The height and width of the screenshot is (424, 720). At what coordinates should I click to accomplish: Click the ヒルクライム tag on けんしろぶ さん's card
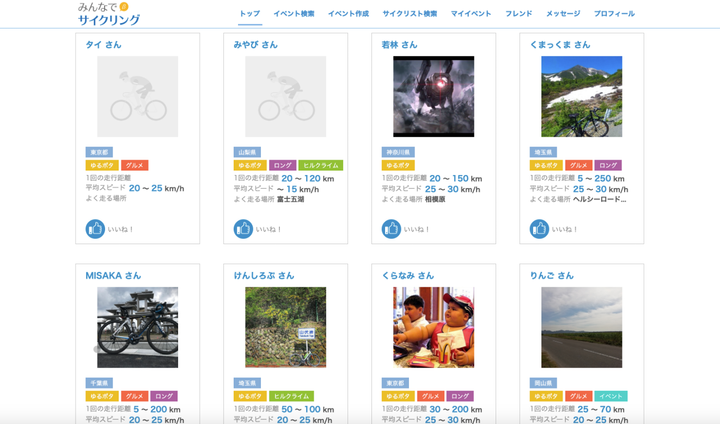tap(292, 396)
